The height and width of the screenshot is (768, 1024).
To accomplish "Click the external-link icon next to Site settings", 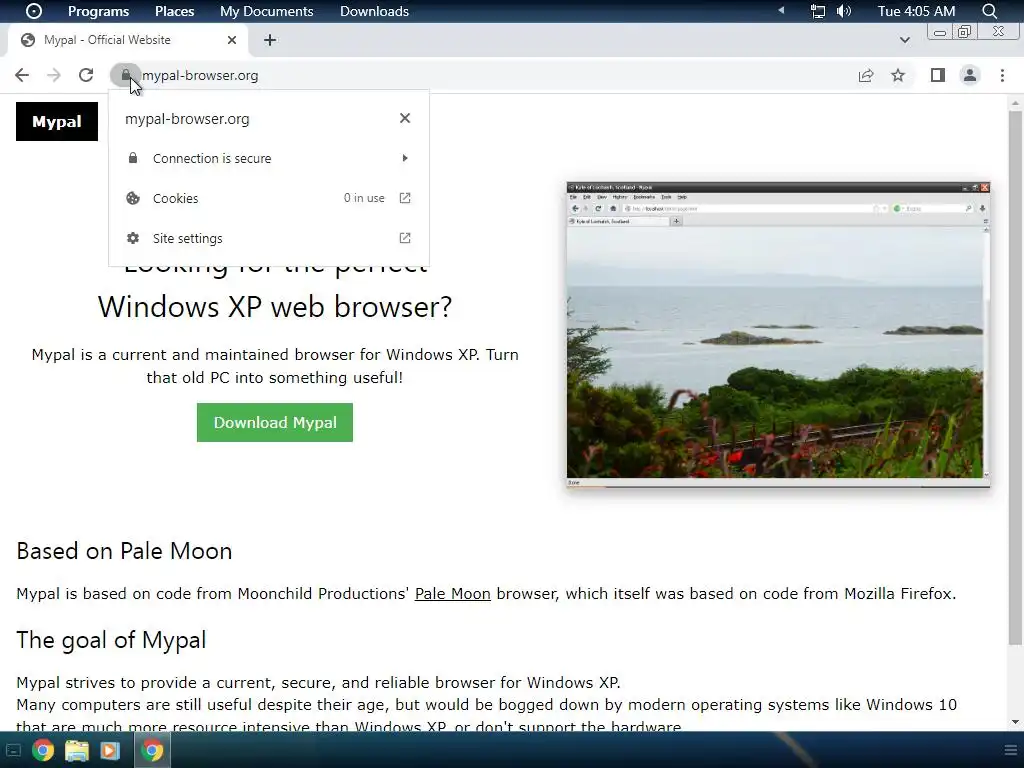I will [405, 238].
